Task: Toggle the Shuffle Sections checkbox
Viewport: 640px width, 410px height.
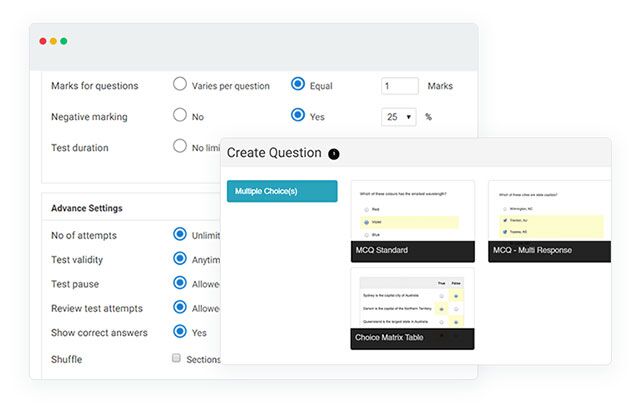Action: coord(176,358)
